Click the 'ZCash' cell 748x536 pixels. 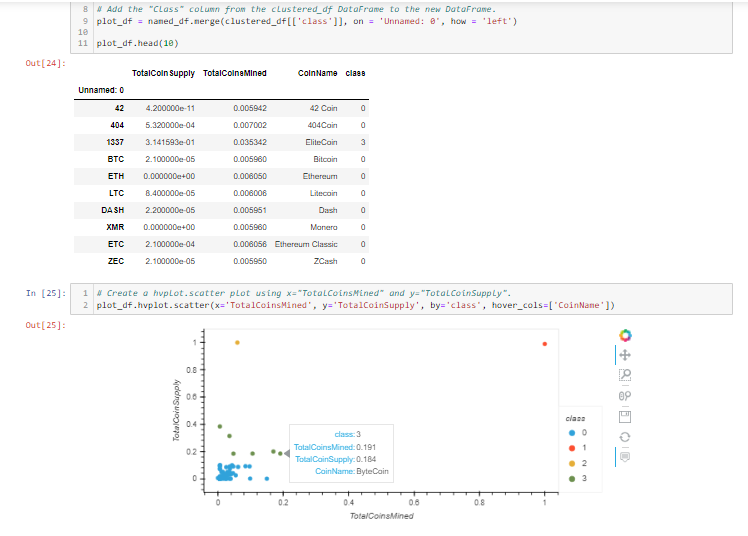pos(325,261)
